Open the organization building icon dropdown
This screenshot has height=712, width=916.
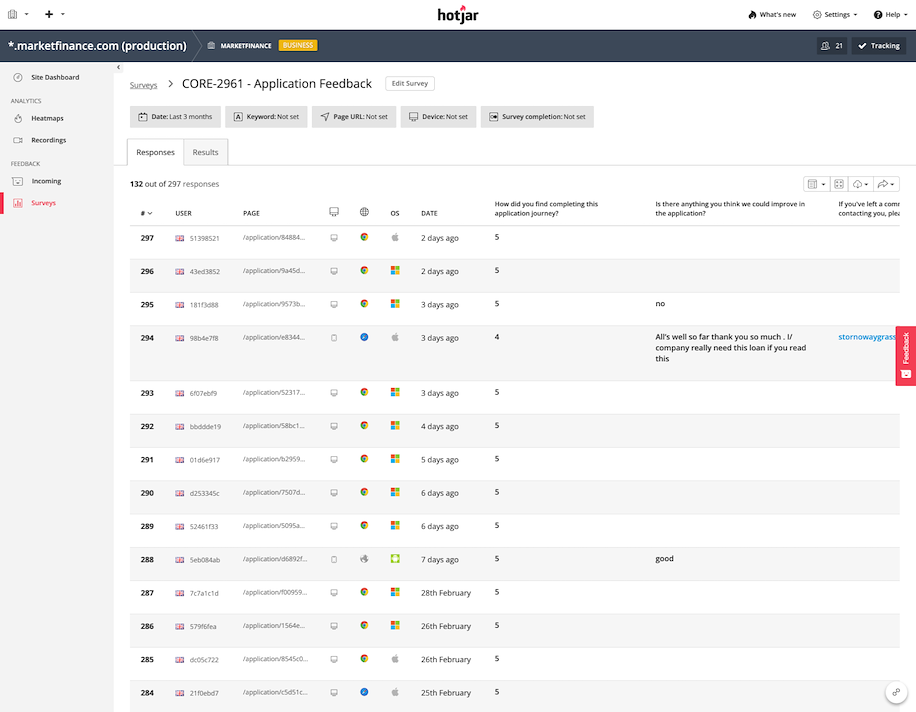coord(18,14)
